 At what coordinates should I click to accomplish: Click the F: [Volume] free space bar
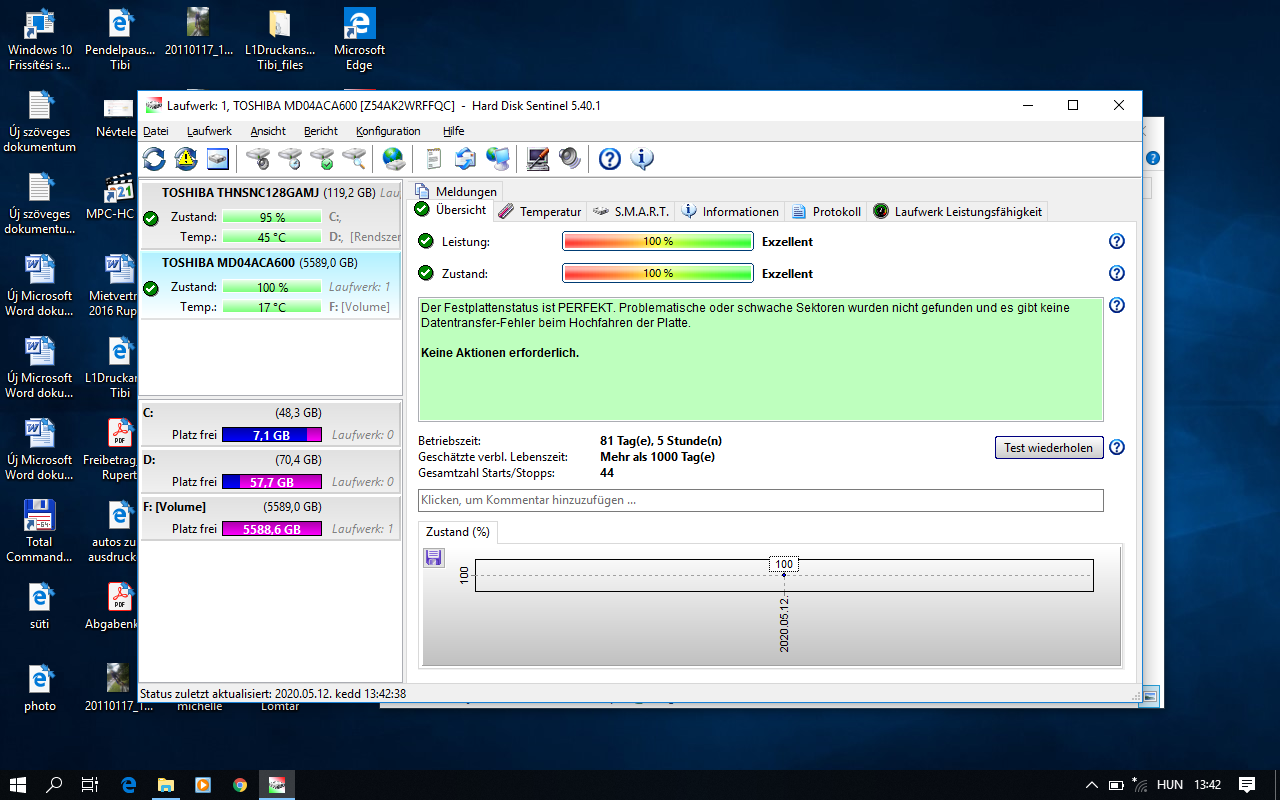[x=271, y=529]
